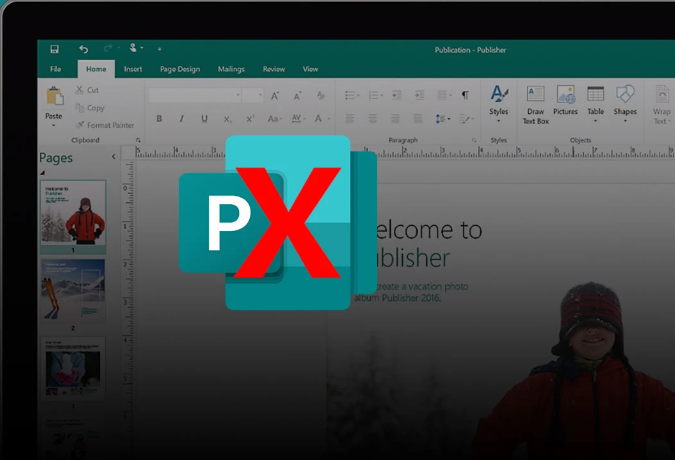675x460 pixels.
Task: Clear all formatting icon
Action: click(321, 96)
